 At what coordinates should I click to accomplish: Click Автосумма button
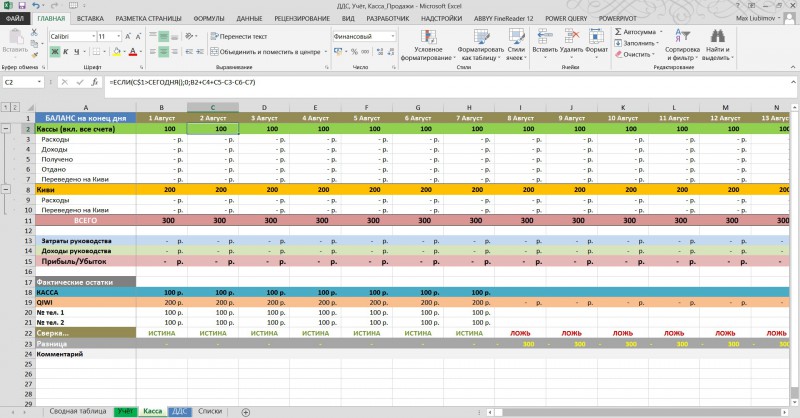point(637,32)
